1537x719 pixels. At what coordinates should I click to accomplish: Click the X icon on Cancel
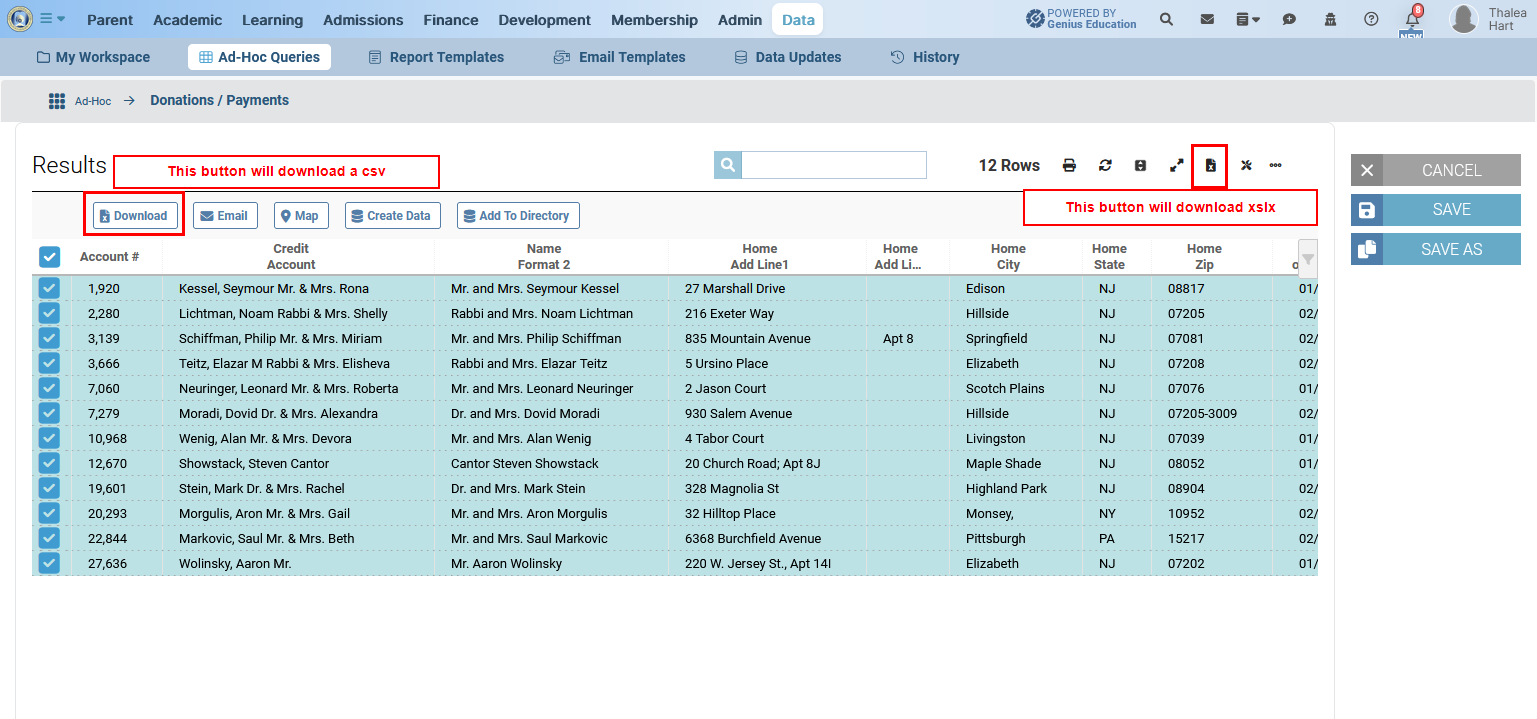pos(1367,170)
